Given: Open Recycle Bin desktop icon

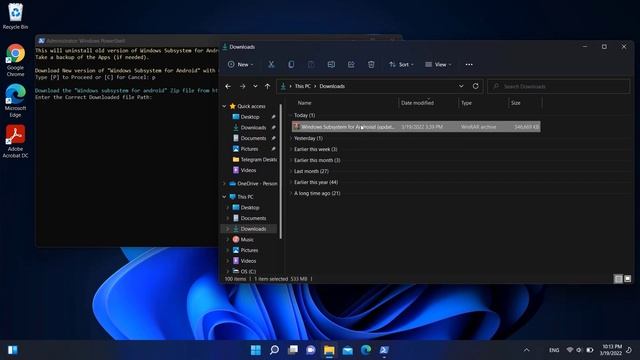Looking at the screenshot, I should 16,16.
